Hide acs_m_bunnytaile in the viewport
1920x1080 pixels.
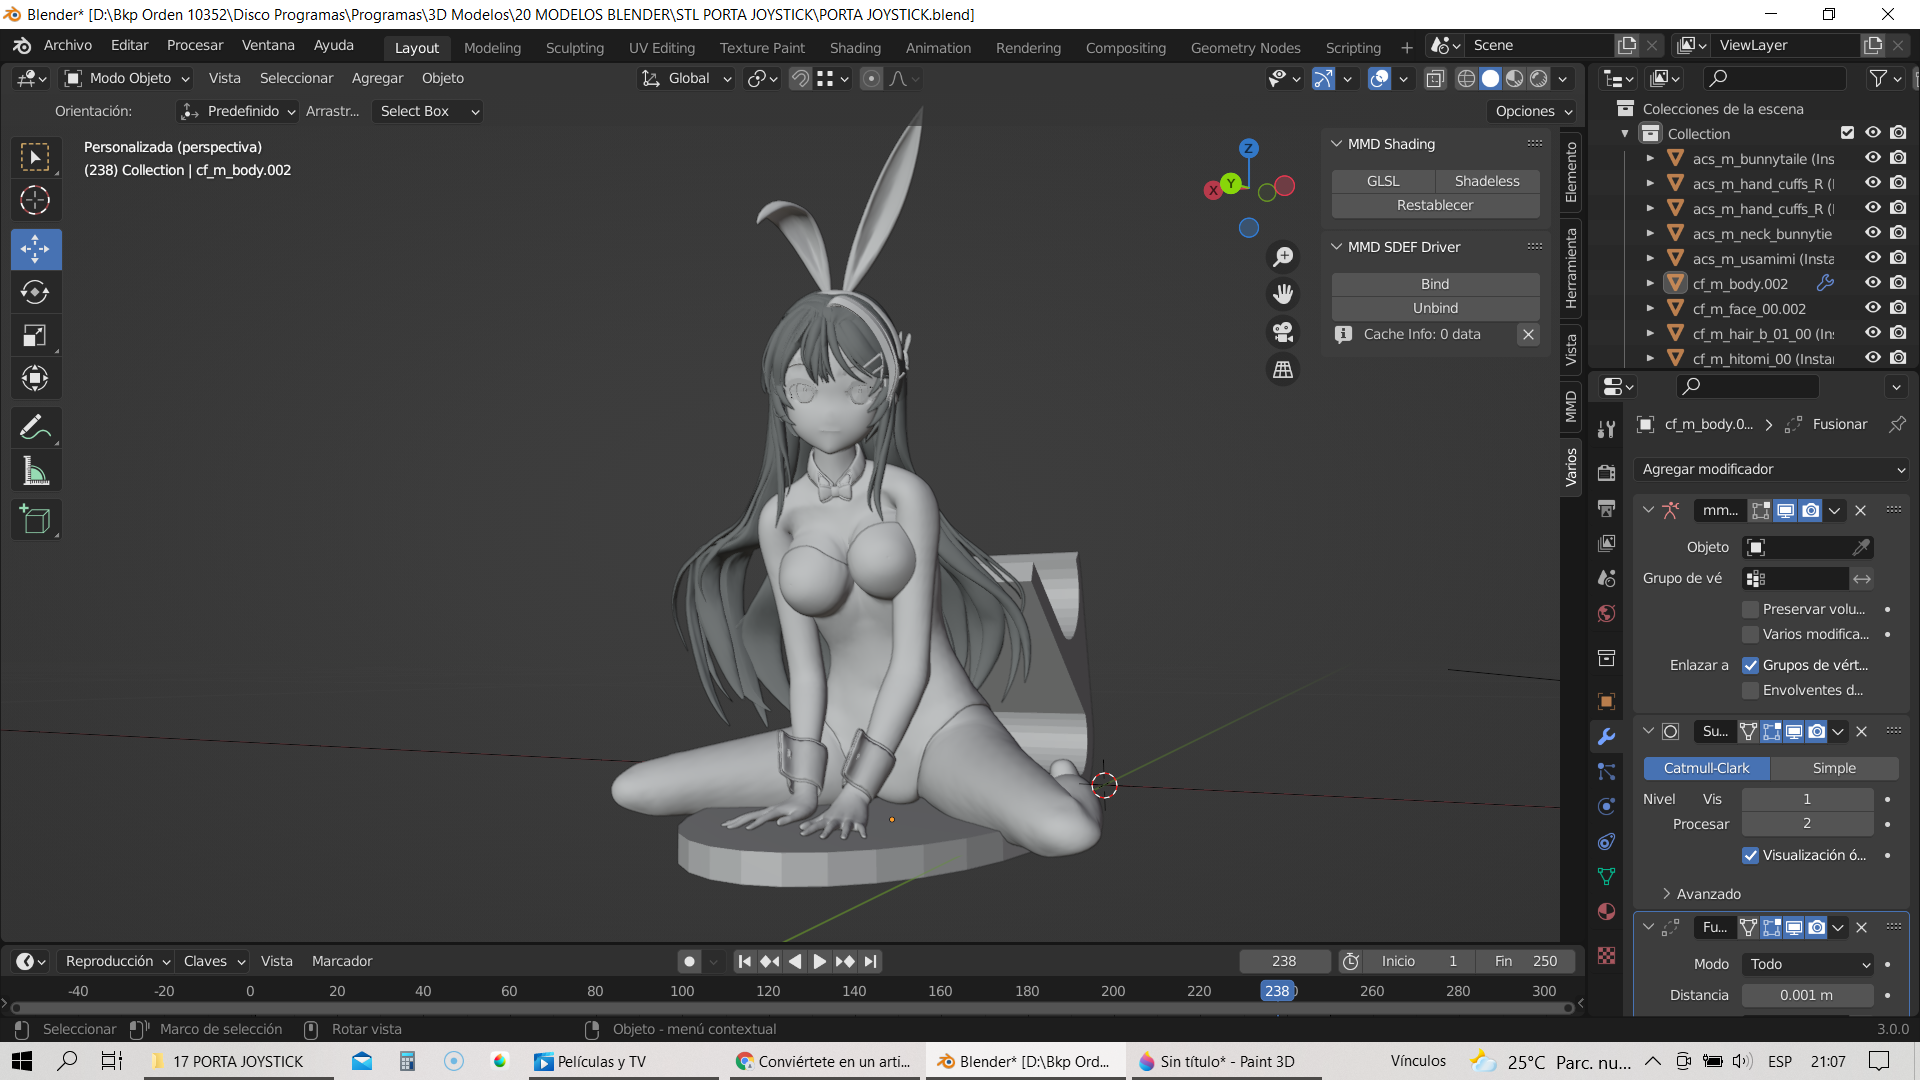point(1872,158)
